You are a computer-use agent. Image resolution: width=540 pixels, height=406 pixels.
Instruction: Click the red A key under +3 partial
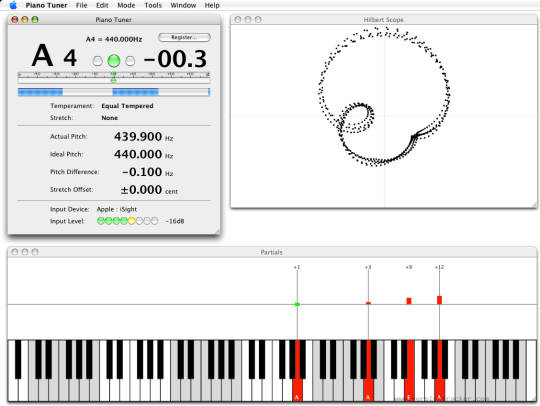368,390
